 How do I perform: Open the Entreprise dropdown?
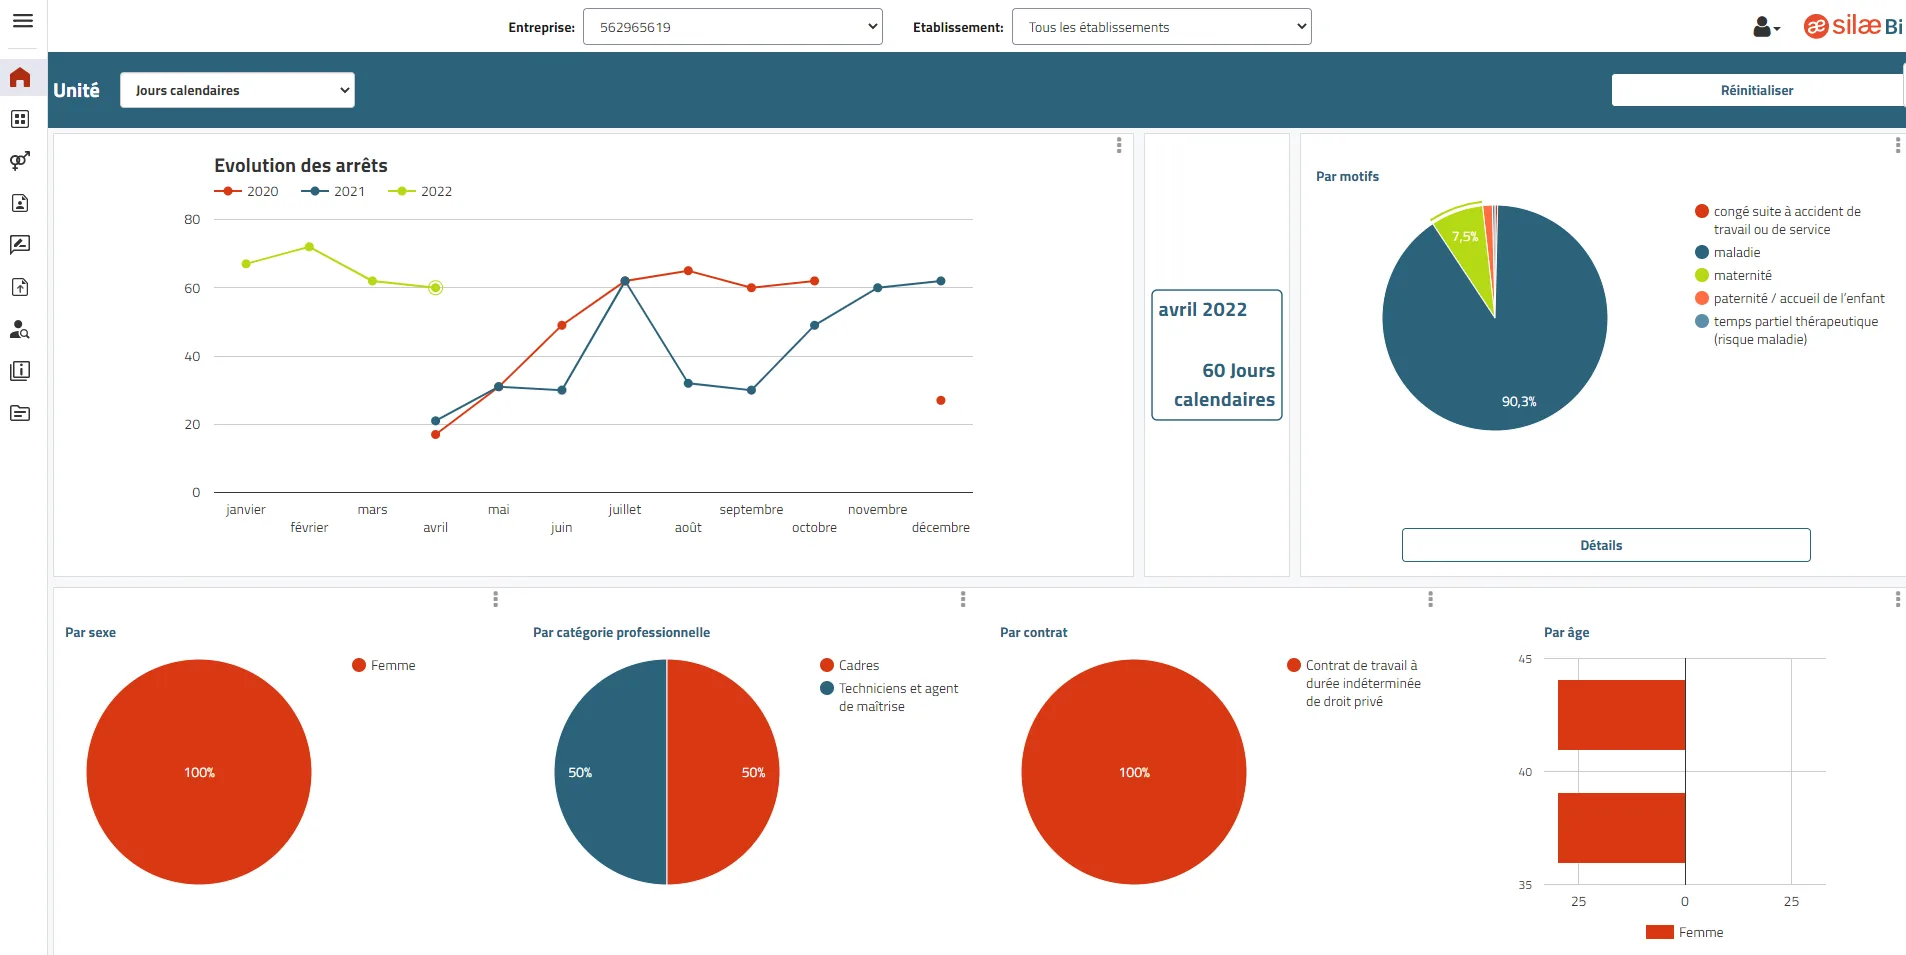tap(732, 27)
